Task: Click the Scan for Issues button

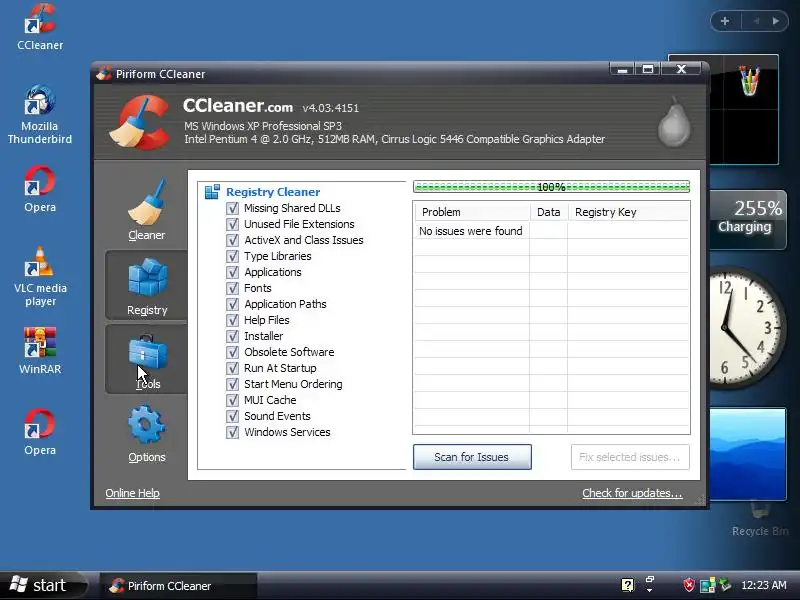Action: pos(472,457)
